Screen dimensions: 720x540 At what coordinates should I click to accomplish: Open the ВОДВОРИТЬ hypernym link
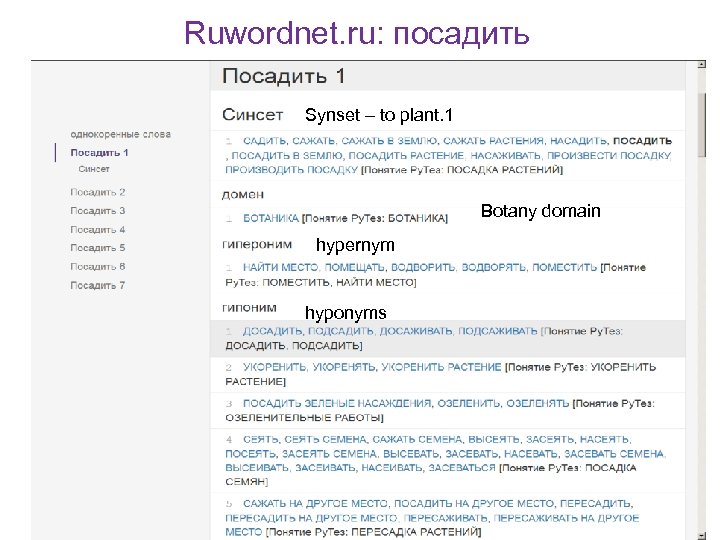422,267
